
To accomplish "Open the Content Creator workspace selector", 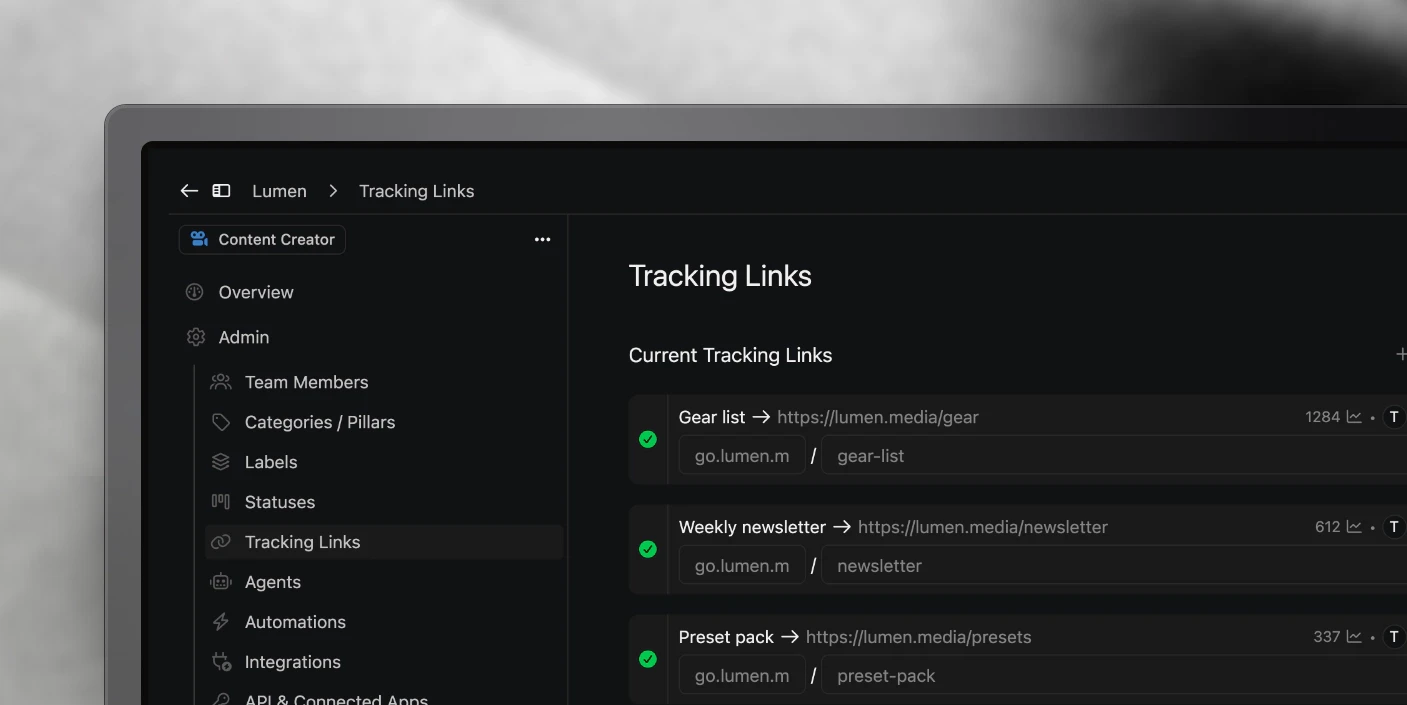I will (x=262, y=240).
